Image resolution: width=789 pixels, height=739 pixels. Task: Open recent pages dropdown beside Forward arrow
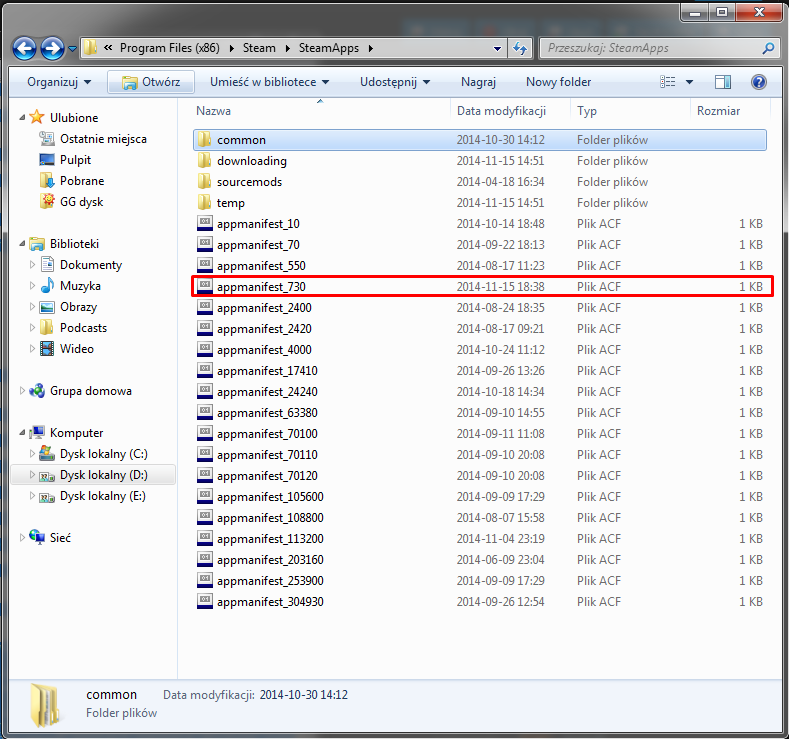(x=72, y=49)
